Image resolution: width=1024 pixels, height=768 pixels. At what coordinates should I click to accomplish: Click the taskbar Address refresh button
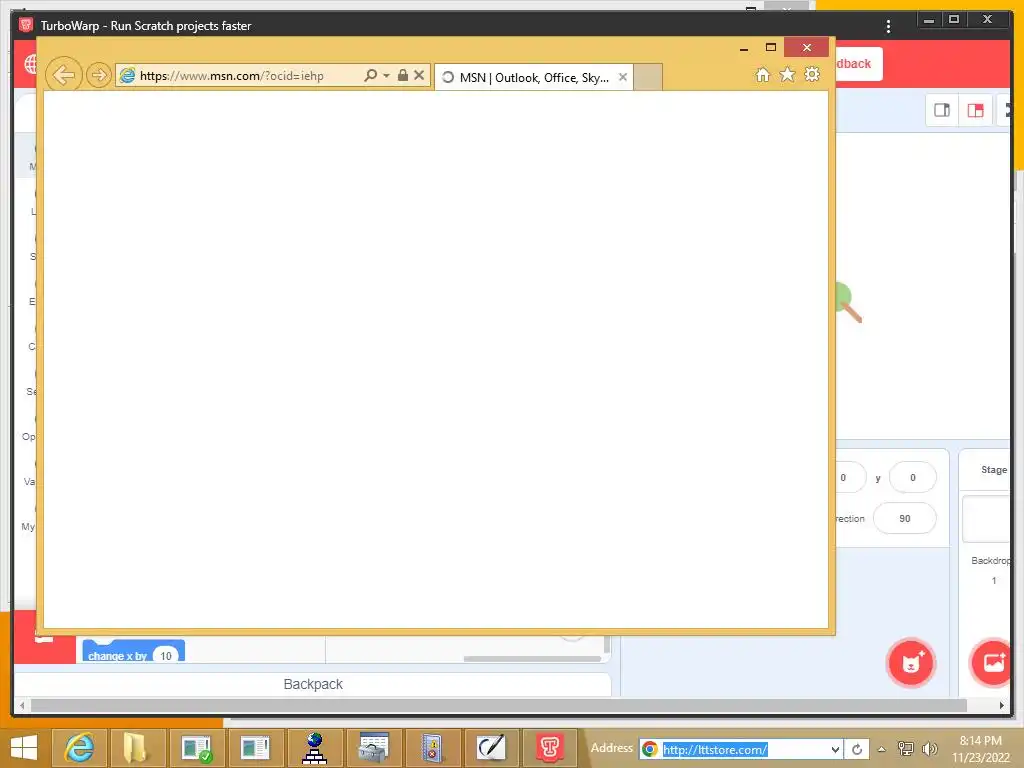857,749
